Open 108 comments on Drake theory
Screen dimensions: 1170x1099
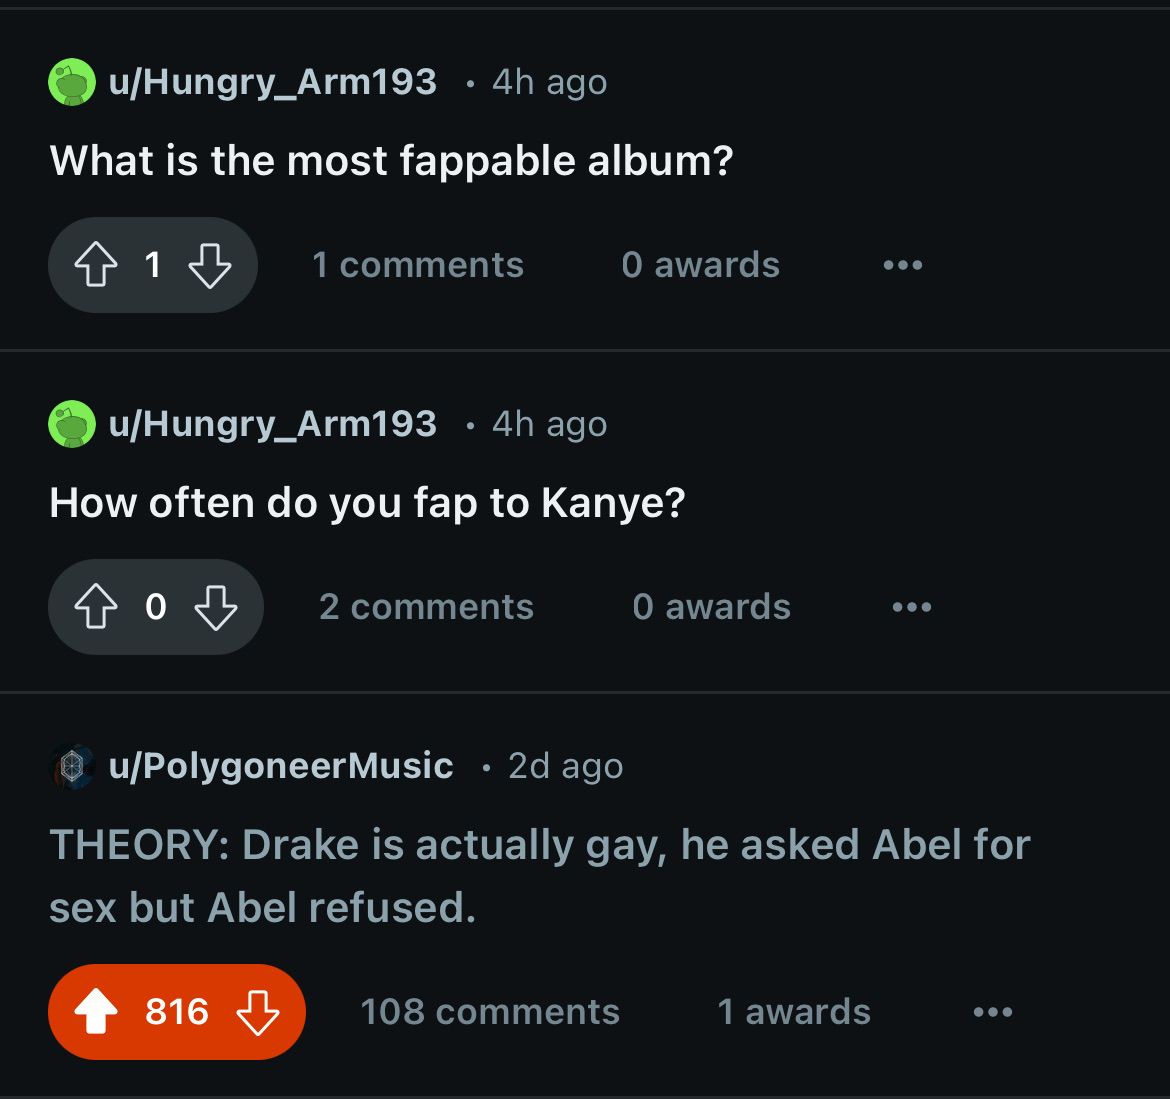(x=489, y=1012)
